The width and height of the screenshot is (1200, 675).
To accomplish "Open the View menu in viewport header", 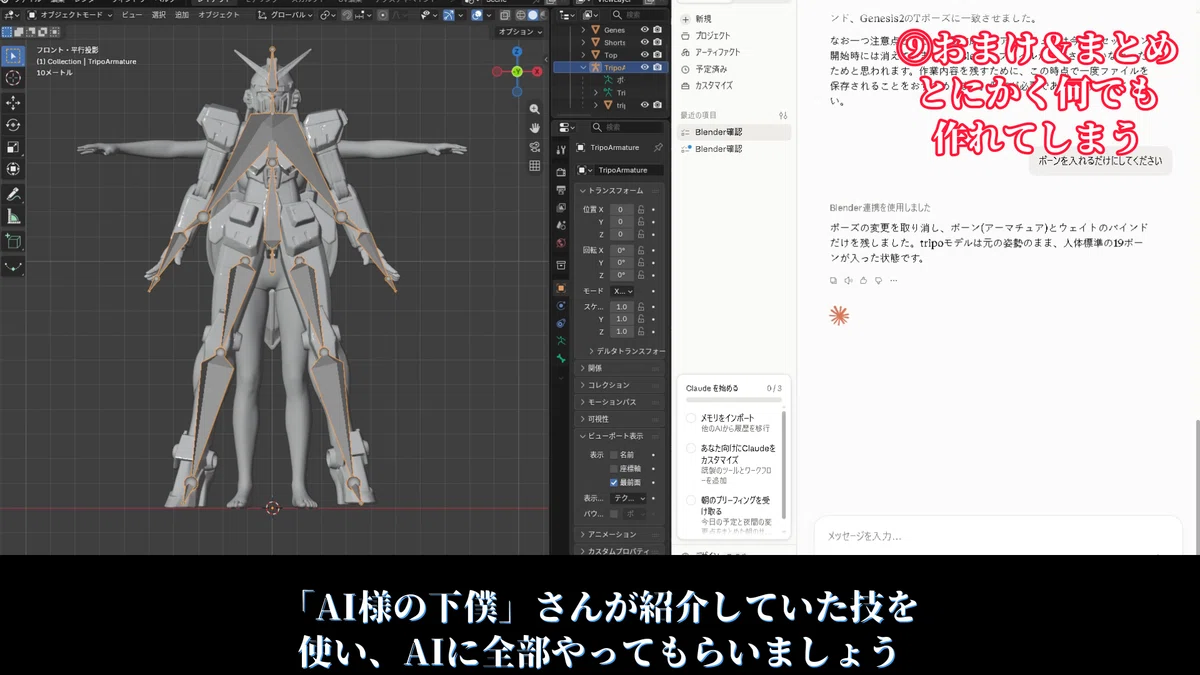I will (131, 15).
